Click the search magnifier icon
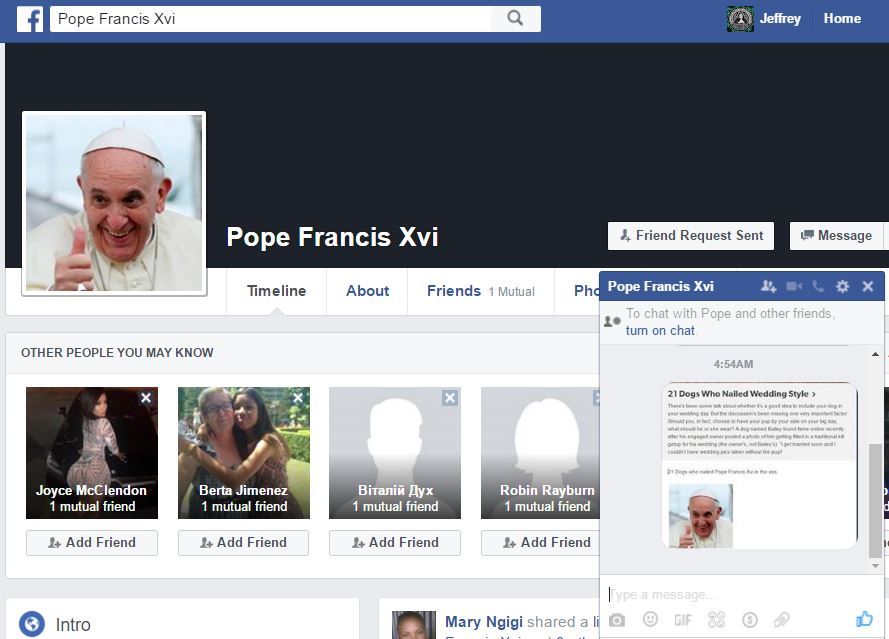Image resolution: width=889 pixels, height=639 pixels. (515, 18)
